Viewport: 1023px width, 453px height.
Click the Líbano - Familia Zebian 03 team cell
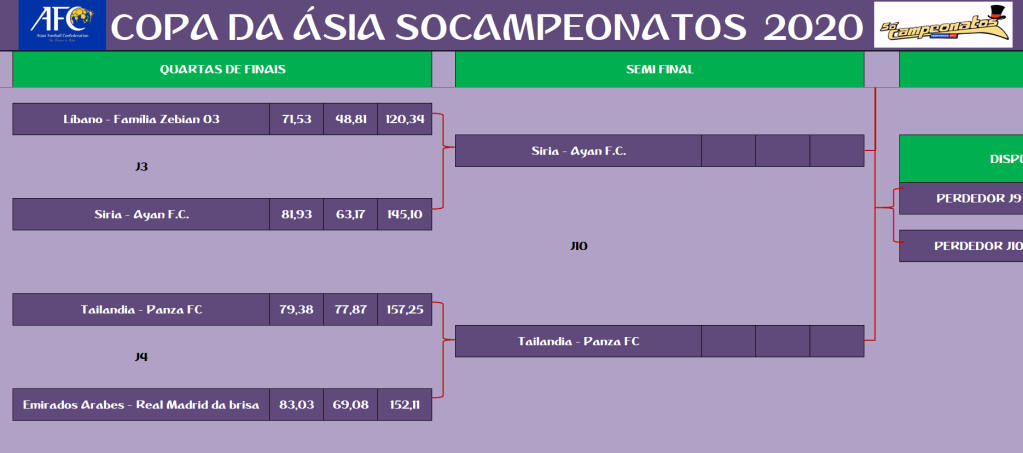(x=141, y=119)
